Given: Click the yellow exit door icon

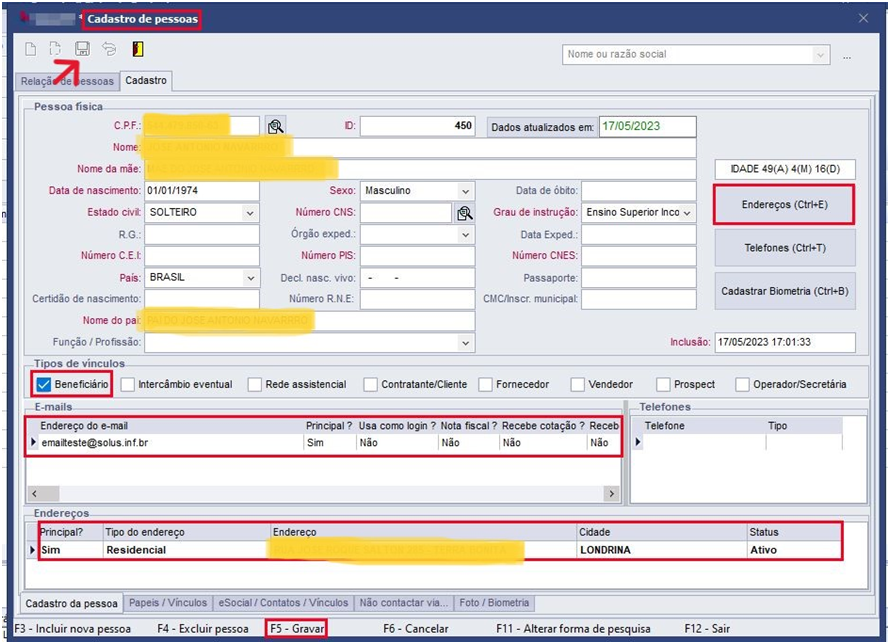Looking at the screenshot, I should [x=138, y=49].
